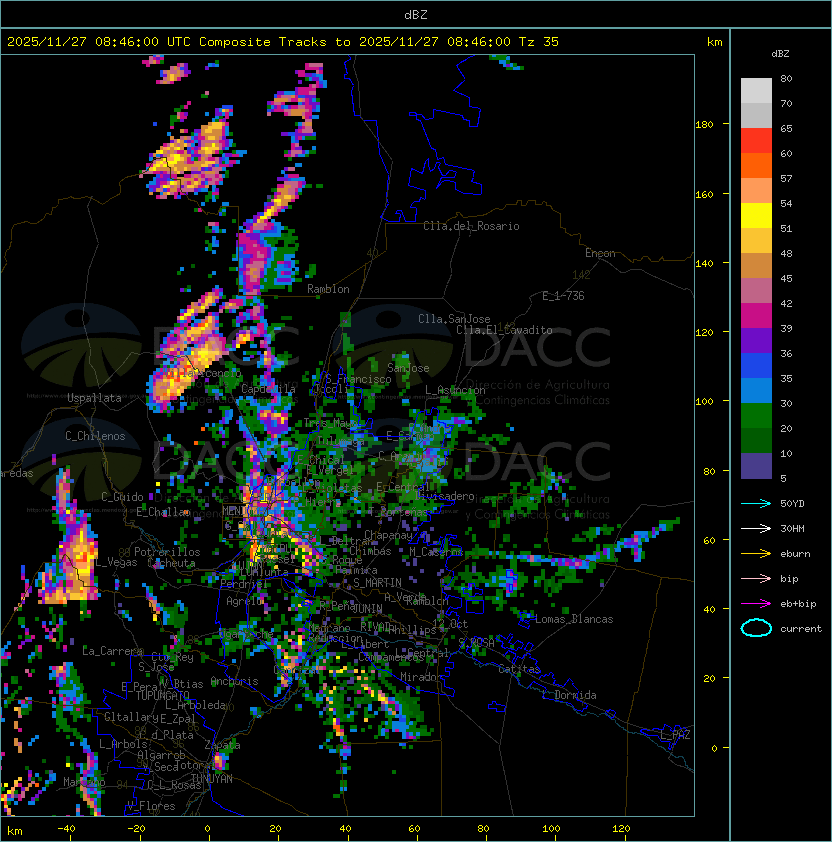
Task: Click the 'Agrelo' place label
Action: tap(244, 601)
